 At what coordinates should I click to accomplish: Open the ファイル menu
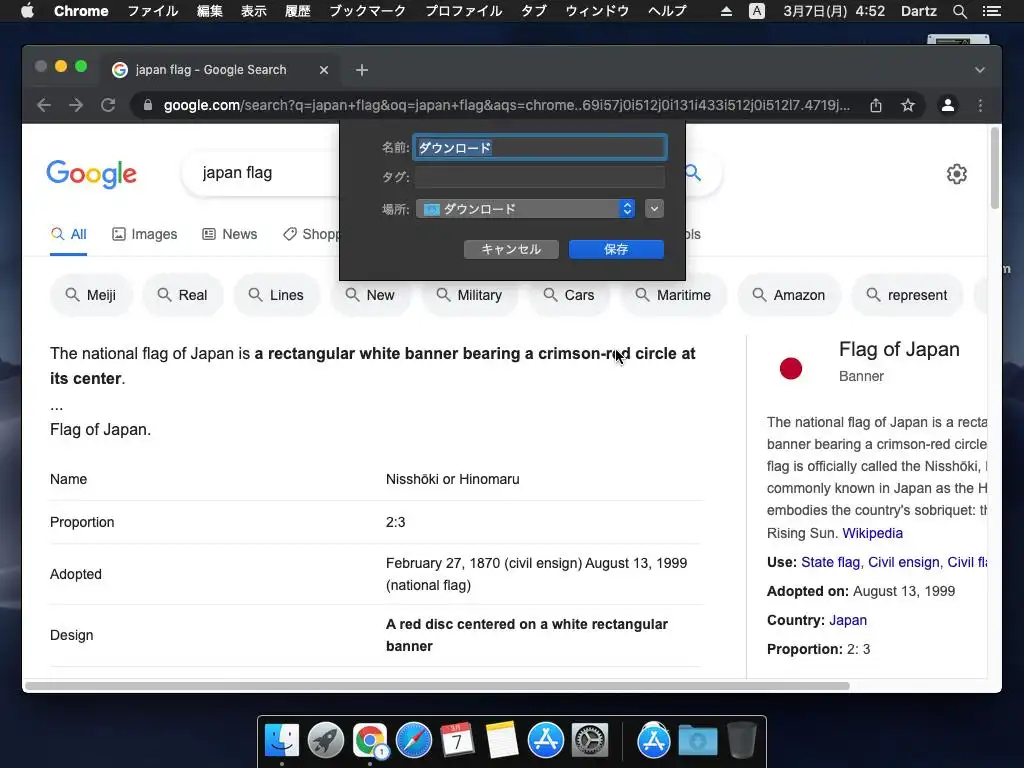pos(152,11)
